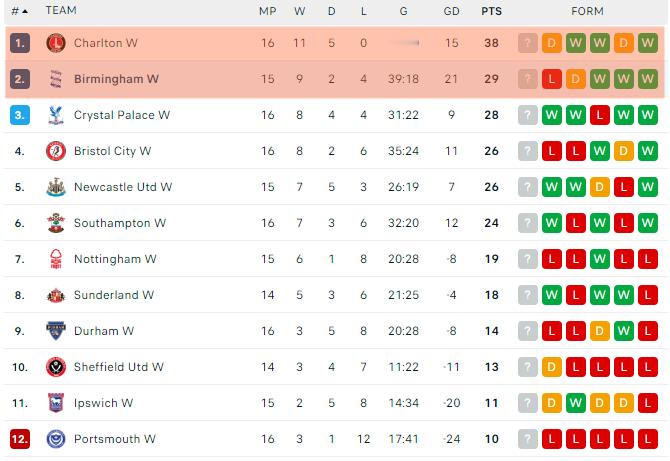The image size is (670, 461).
Task: Open the Sunderland W team link
Action: [x=113, y=295]
